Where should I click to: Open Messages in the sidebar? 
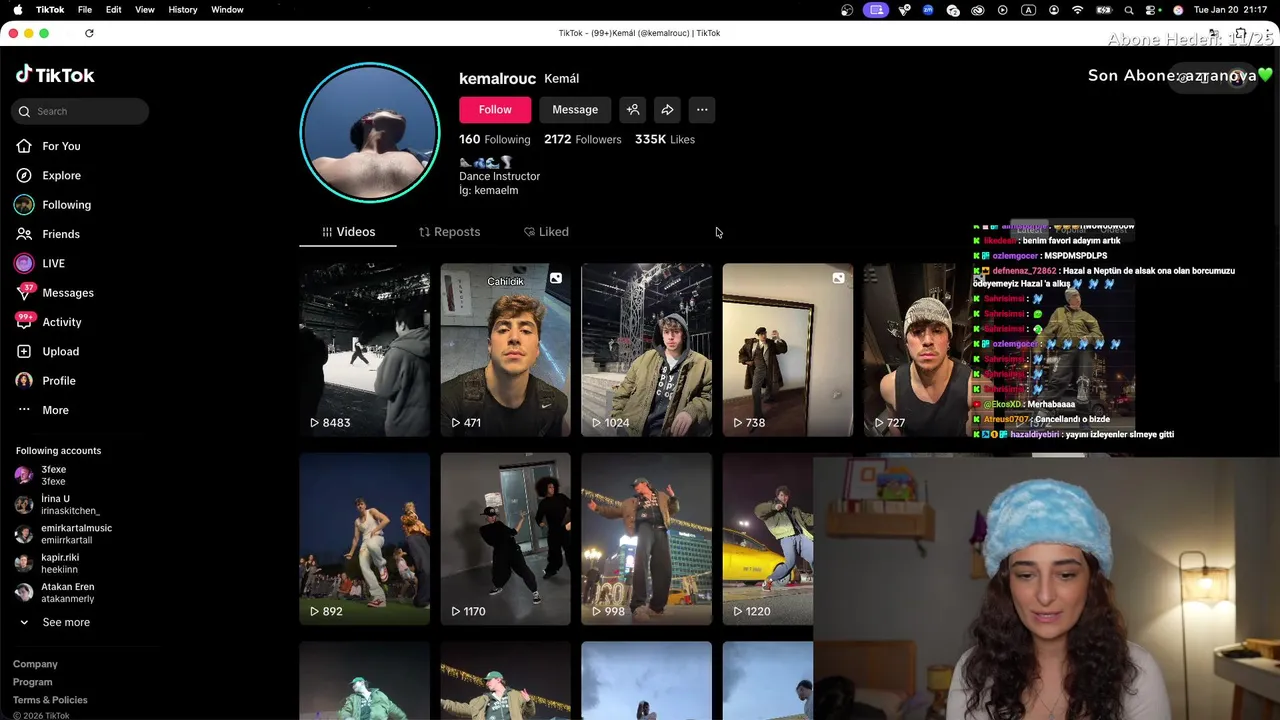[55, 292]
